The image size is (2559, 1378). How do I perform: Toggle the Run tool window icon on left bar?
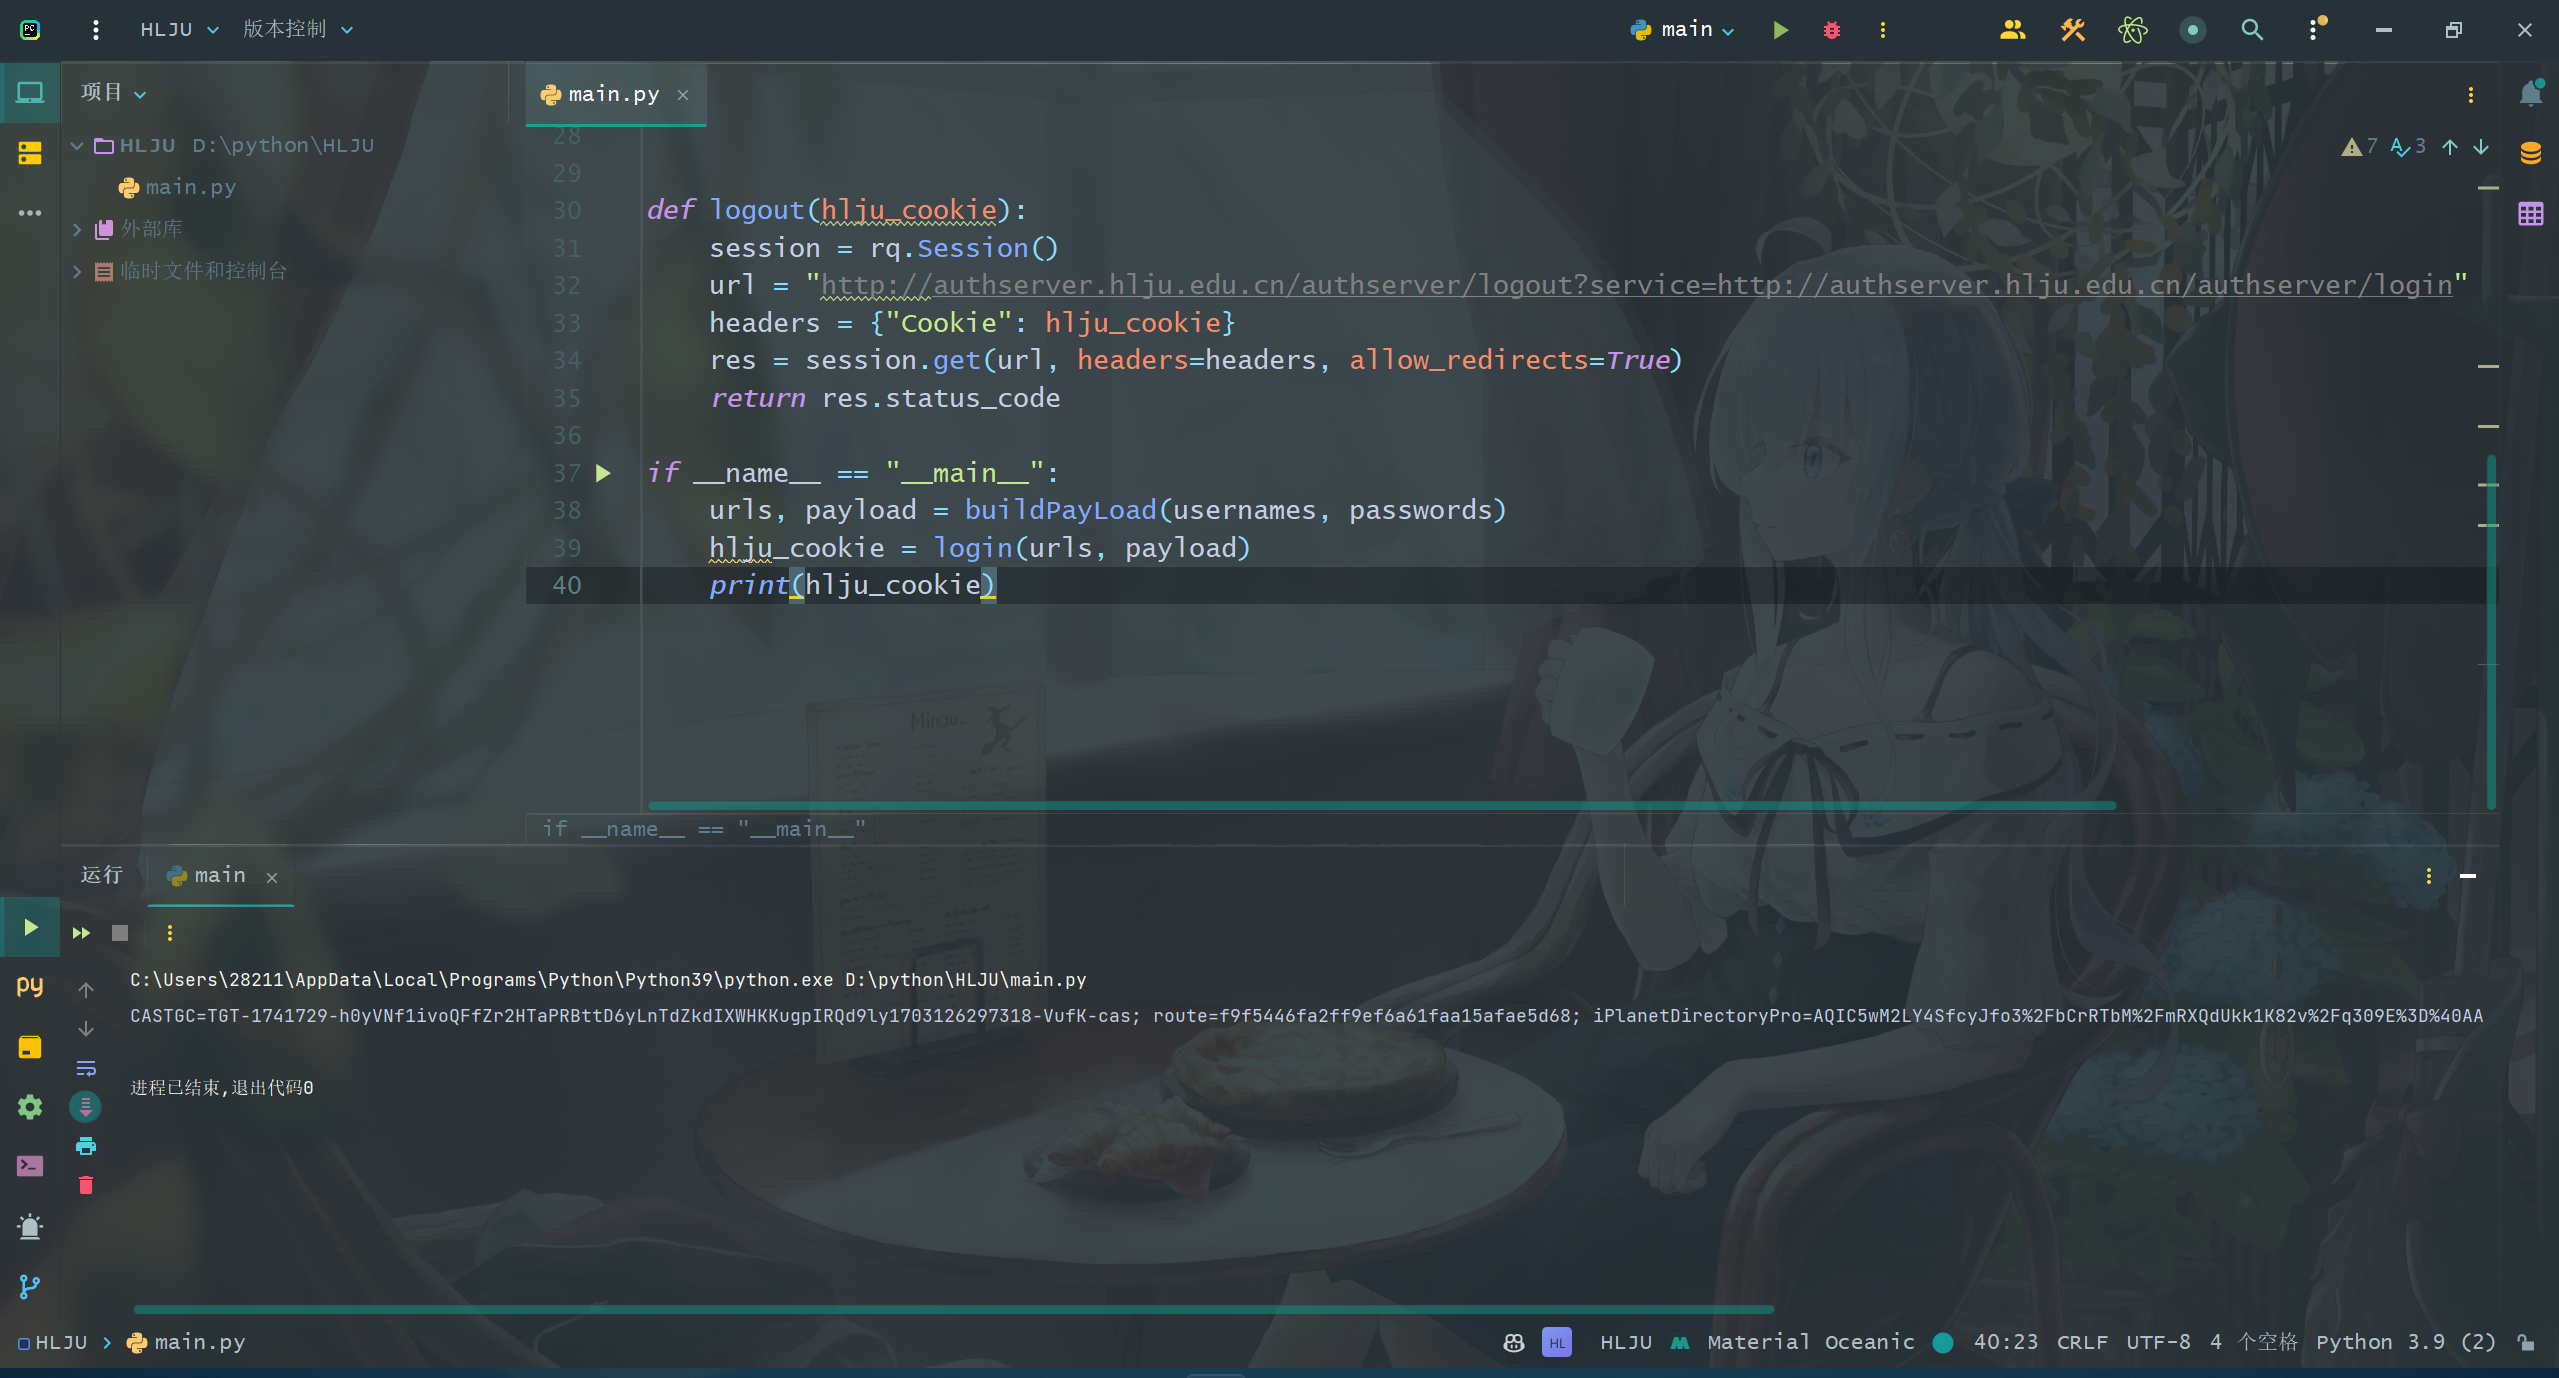tap(30, 927)
